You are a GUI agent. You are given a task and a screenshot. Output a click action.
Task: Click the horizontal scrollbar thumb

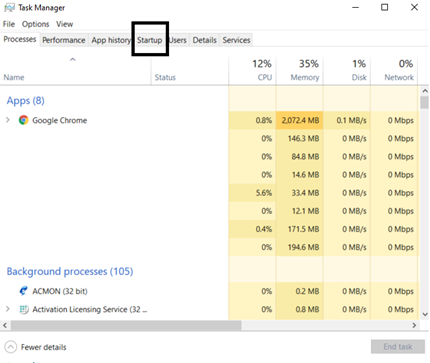pos(126,325)
